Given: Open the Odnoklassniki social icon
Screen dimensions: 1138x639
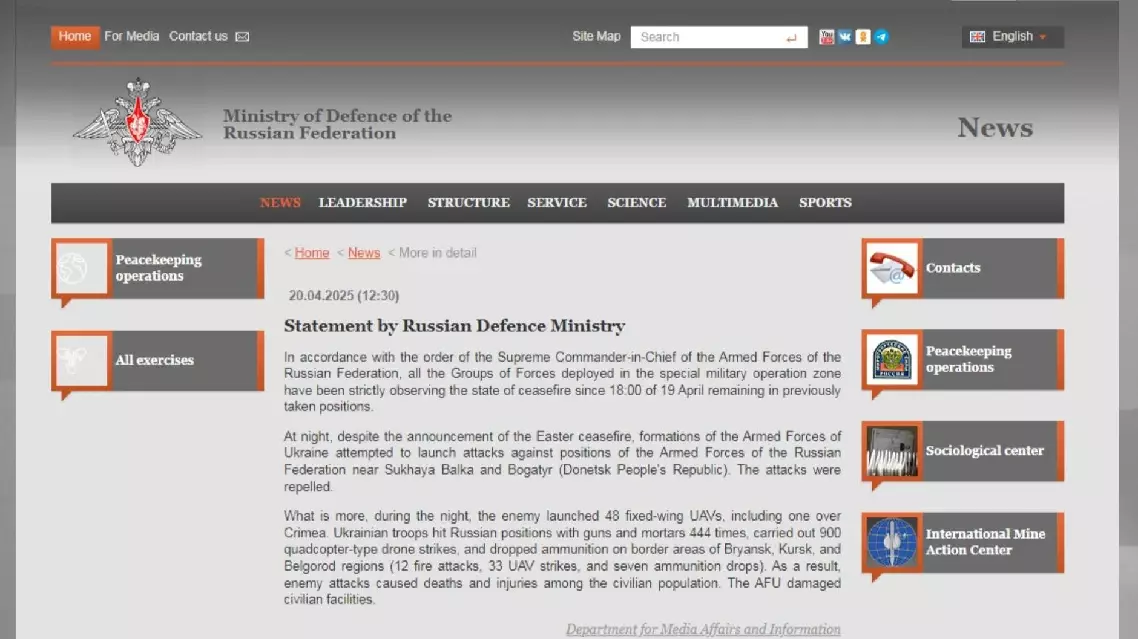Looking at the screenshot, I should click(863, 37).
